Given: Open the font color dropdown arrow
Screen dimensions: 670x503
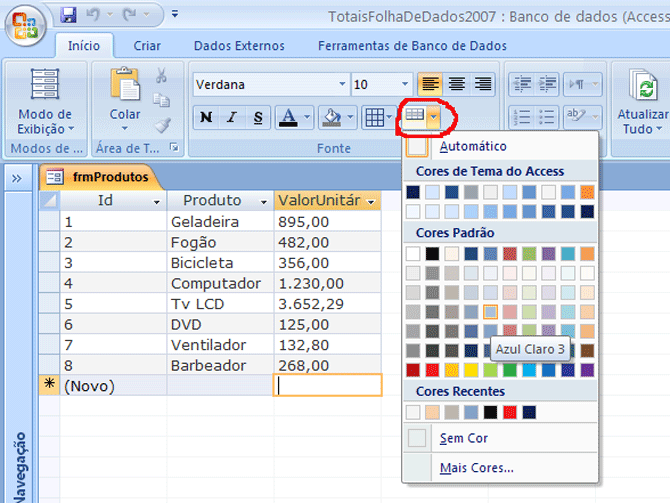Looking at the screenshot, I should pos(307,117).
